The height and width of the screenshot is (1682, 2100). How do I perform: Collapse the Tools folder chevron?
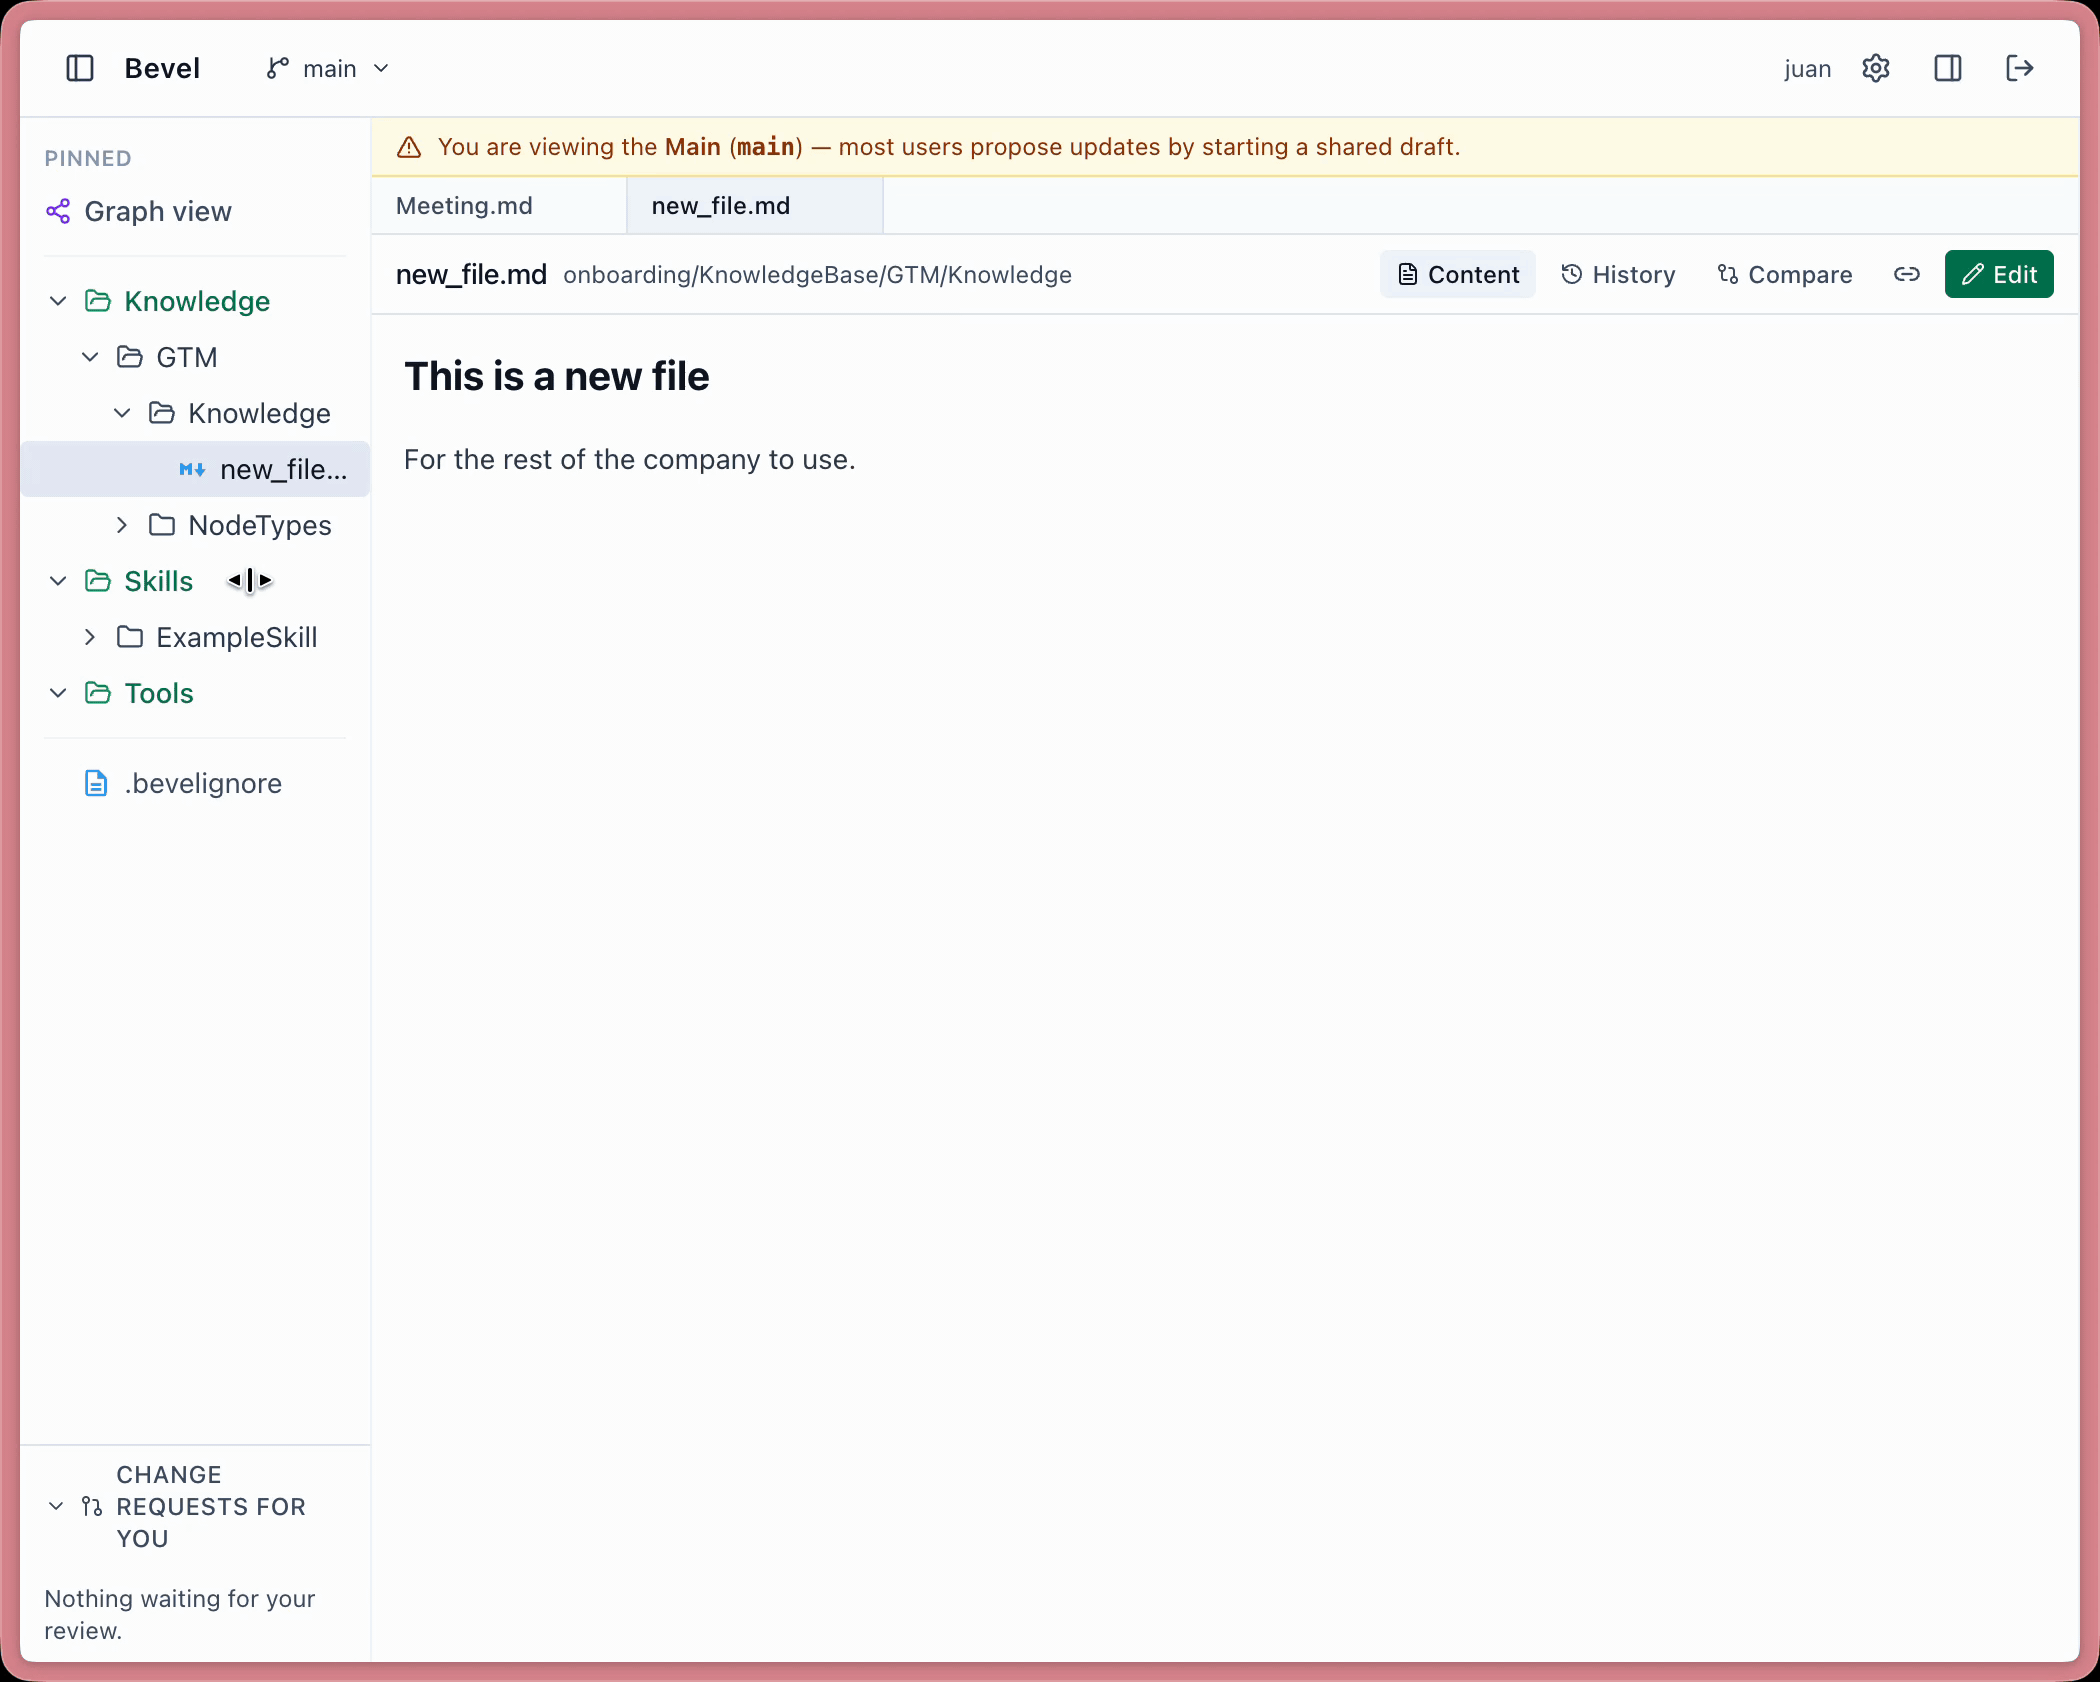[x=58, y=693]
